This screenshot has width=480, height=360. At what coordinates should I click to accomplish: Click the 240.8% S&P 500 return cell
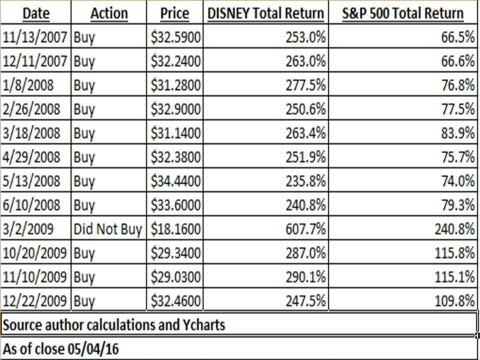(x=403, y=229)
